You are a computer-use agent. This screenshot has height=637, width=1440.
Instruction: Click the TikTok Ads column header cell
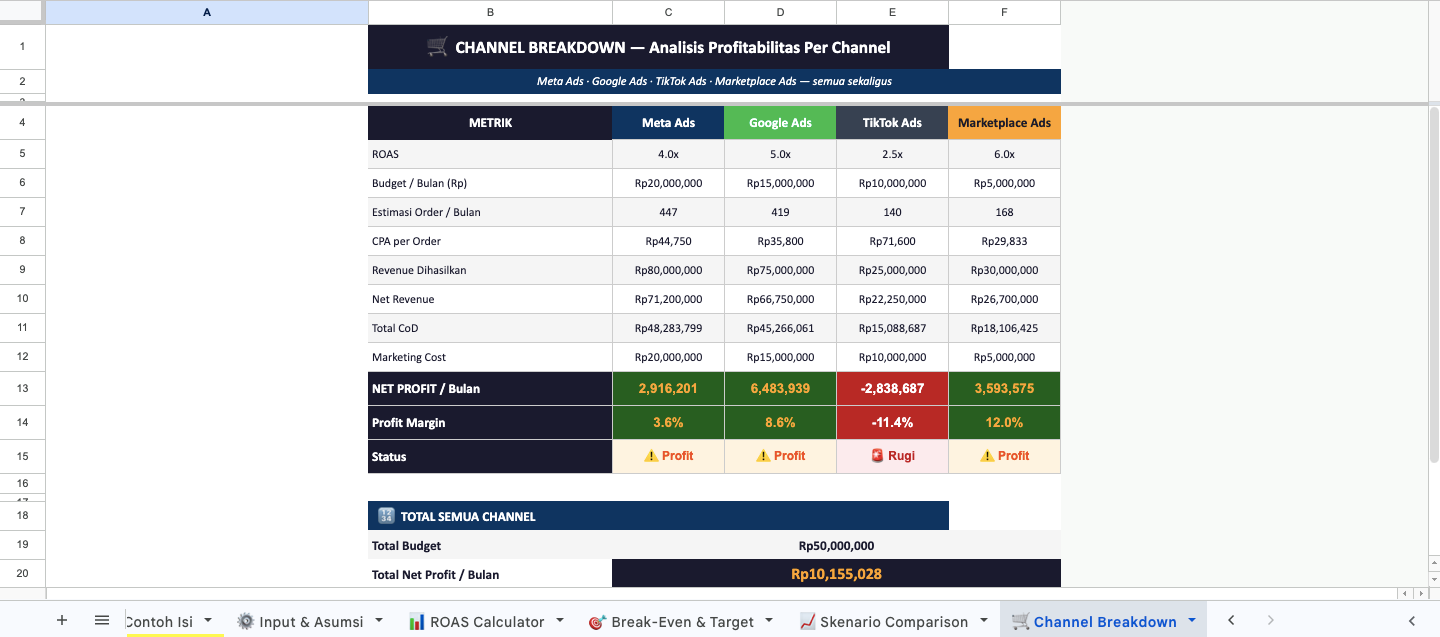[x=892, y=123]
